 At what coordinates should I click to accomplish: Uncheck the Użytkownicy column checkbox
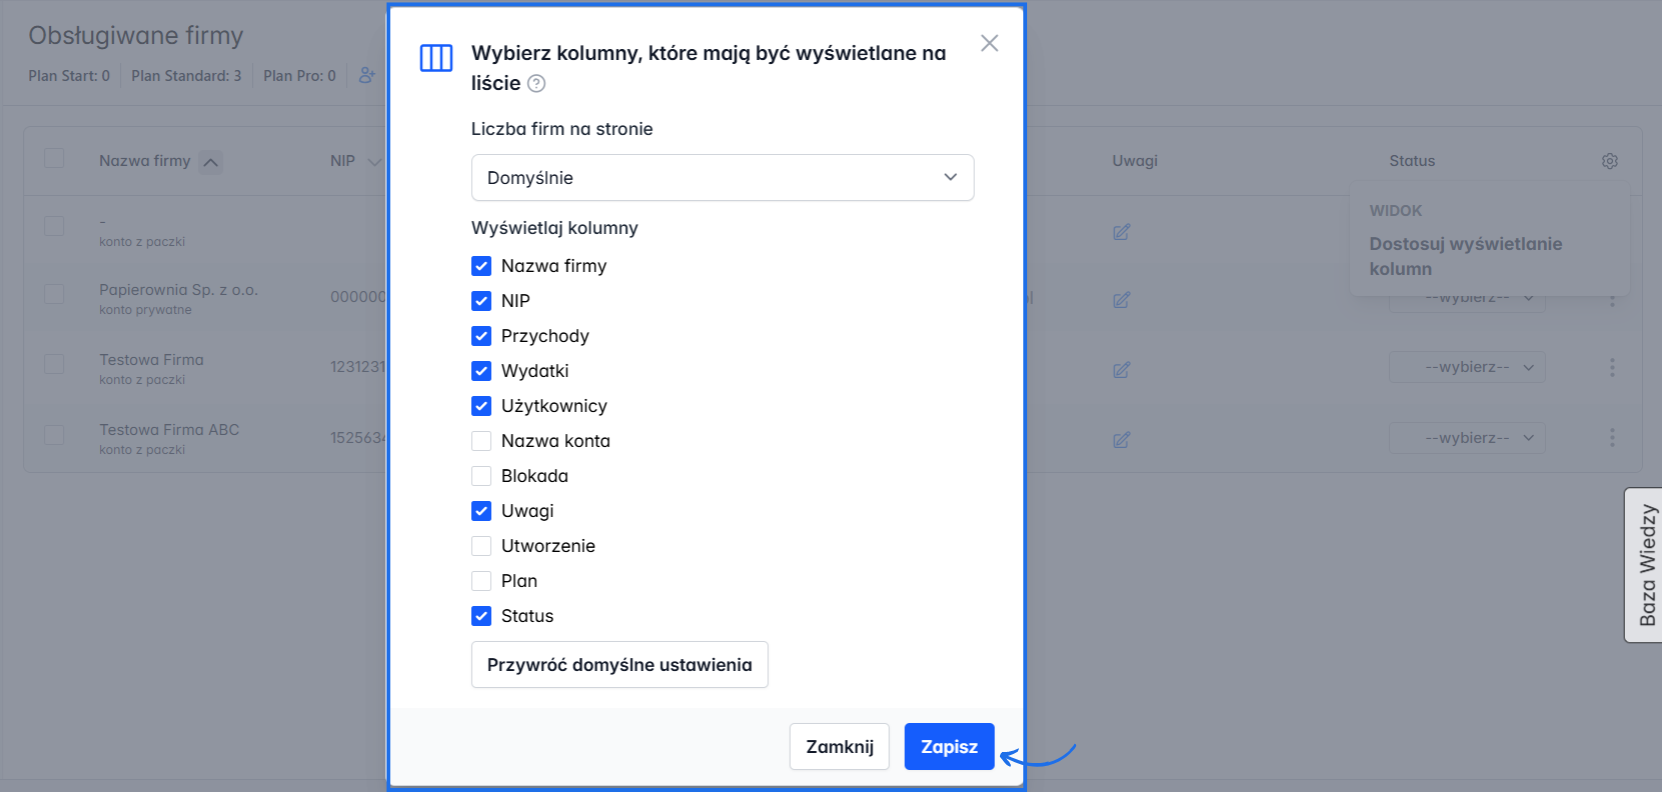(x=481, y=406)
